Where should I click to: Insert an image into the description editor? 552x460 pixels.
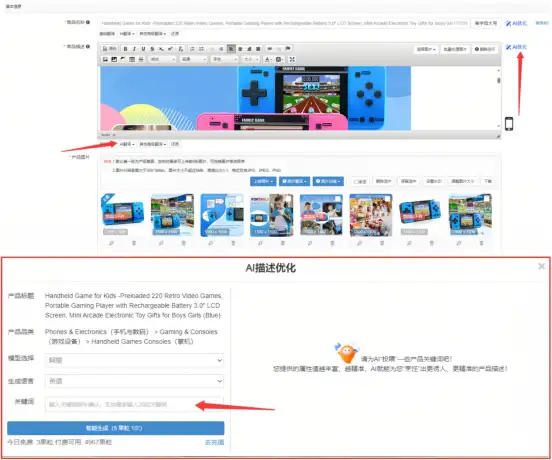click(x=105, y=59)
